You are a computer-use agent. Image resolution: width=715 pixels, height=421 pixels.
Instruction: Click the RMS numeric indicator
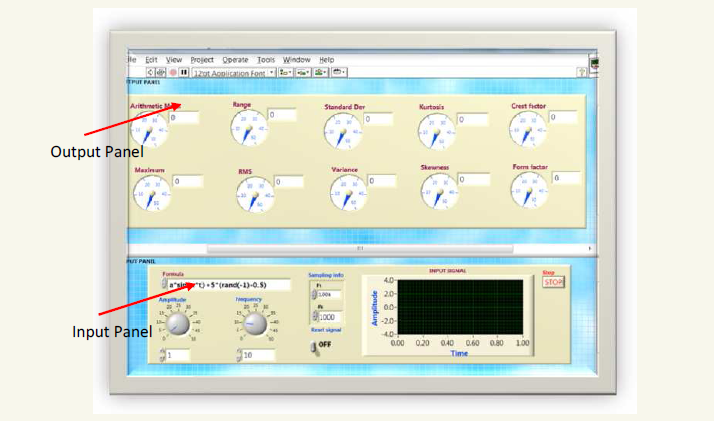[x=289, y=182]
